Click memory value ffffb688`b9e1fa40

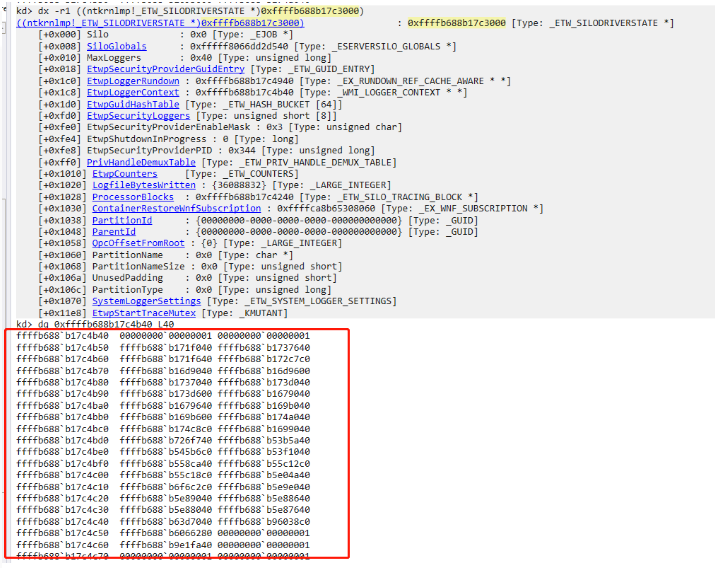[166, 545]
